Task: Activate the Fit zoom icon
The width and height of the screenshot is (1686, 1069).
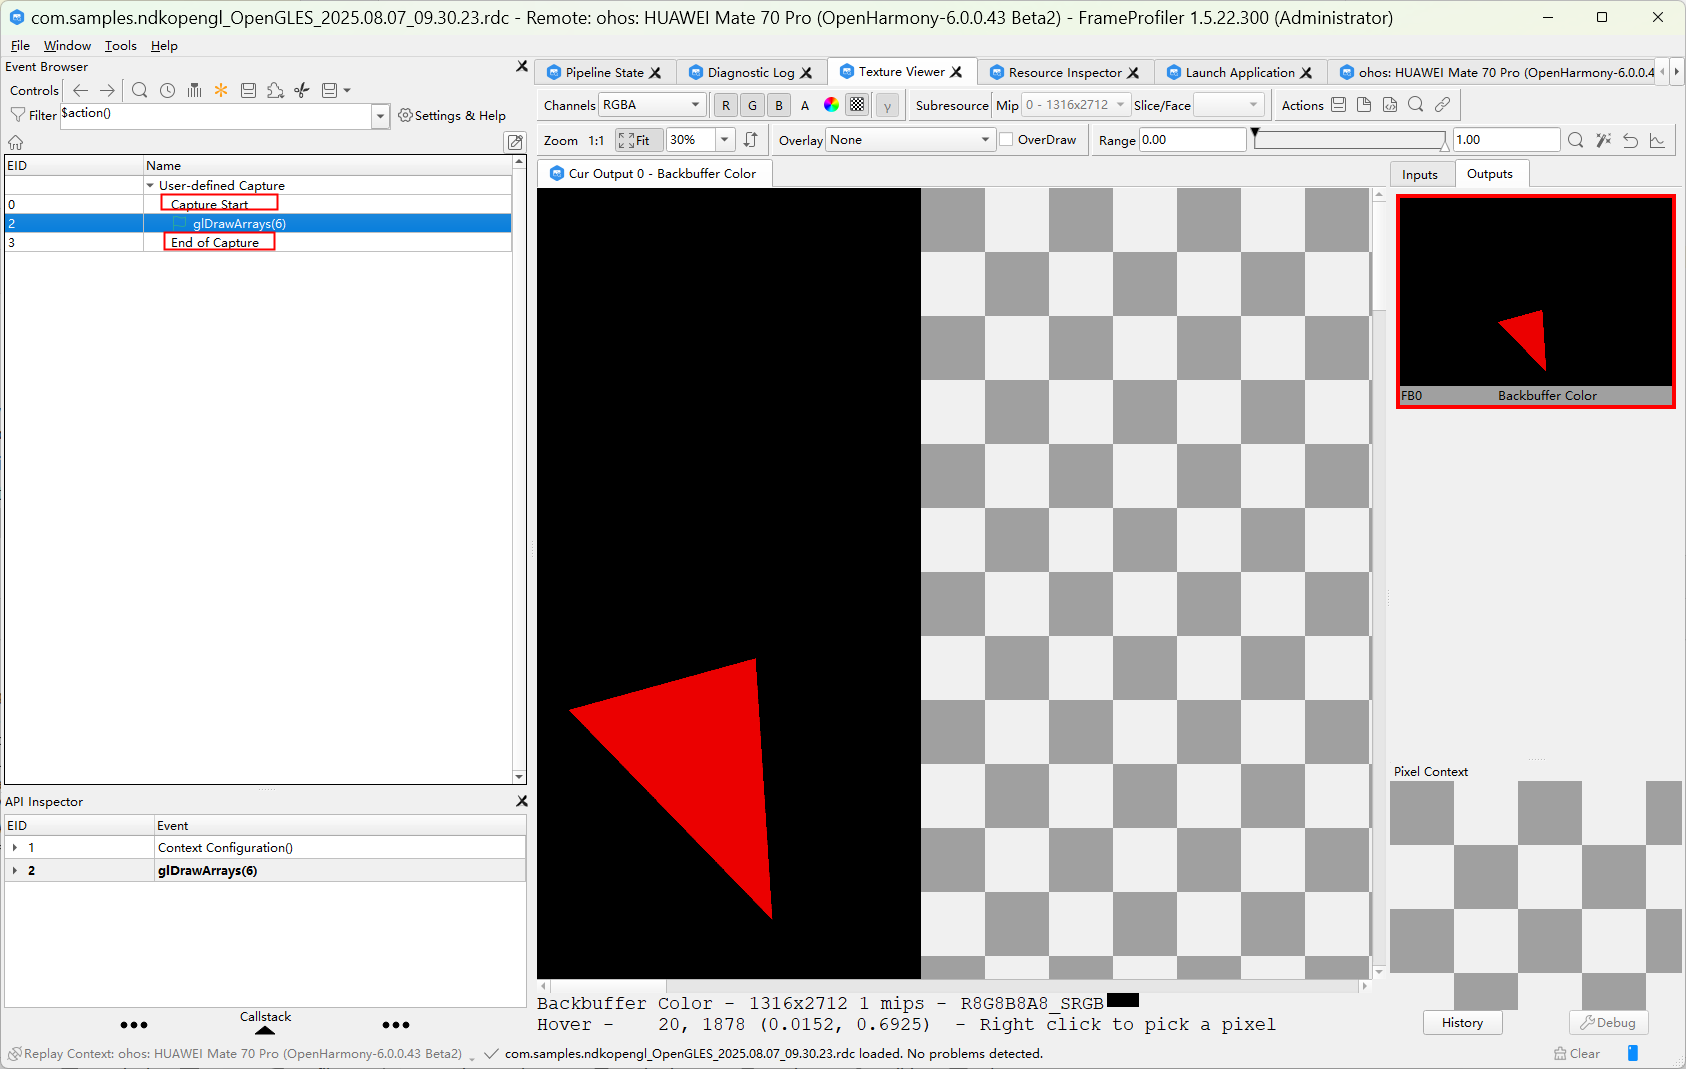Action: pos(638,140)
